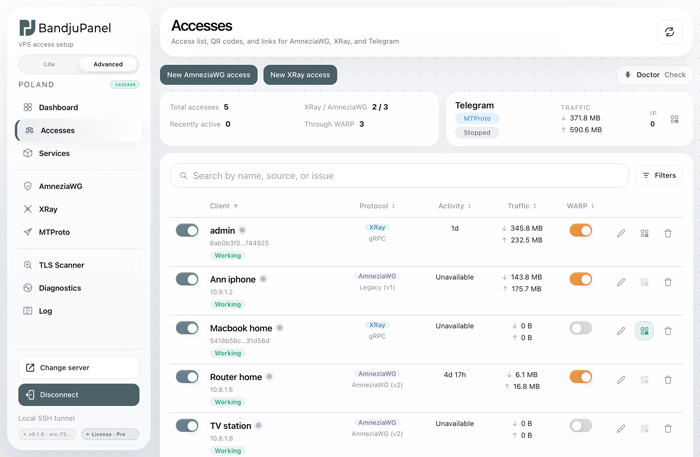Viewport: 700px width, 457px height.
Task: Click the search field for accesses
Action: [x=400, y=176]
